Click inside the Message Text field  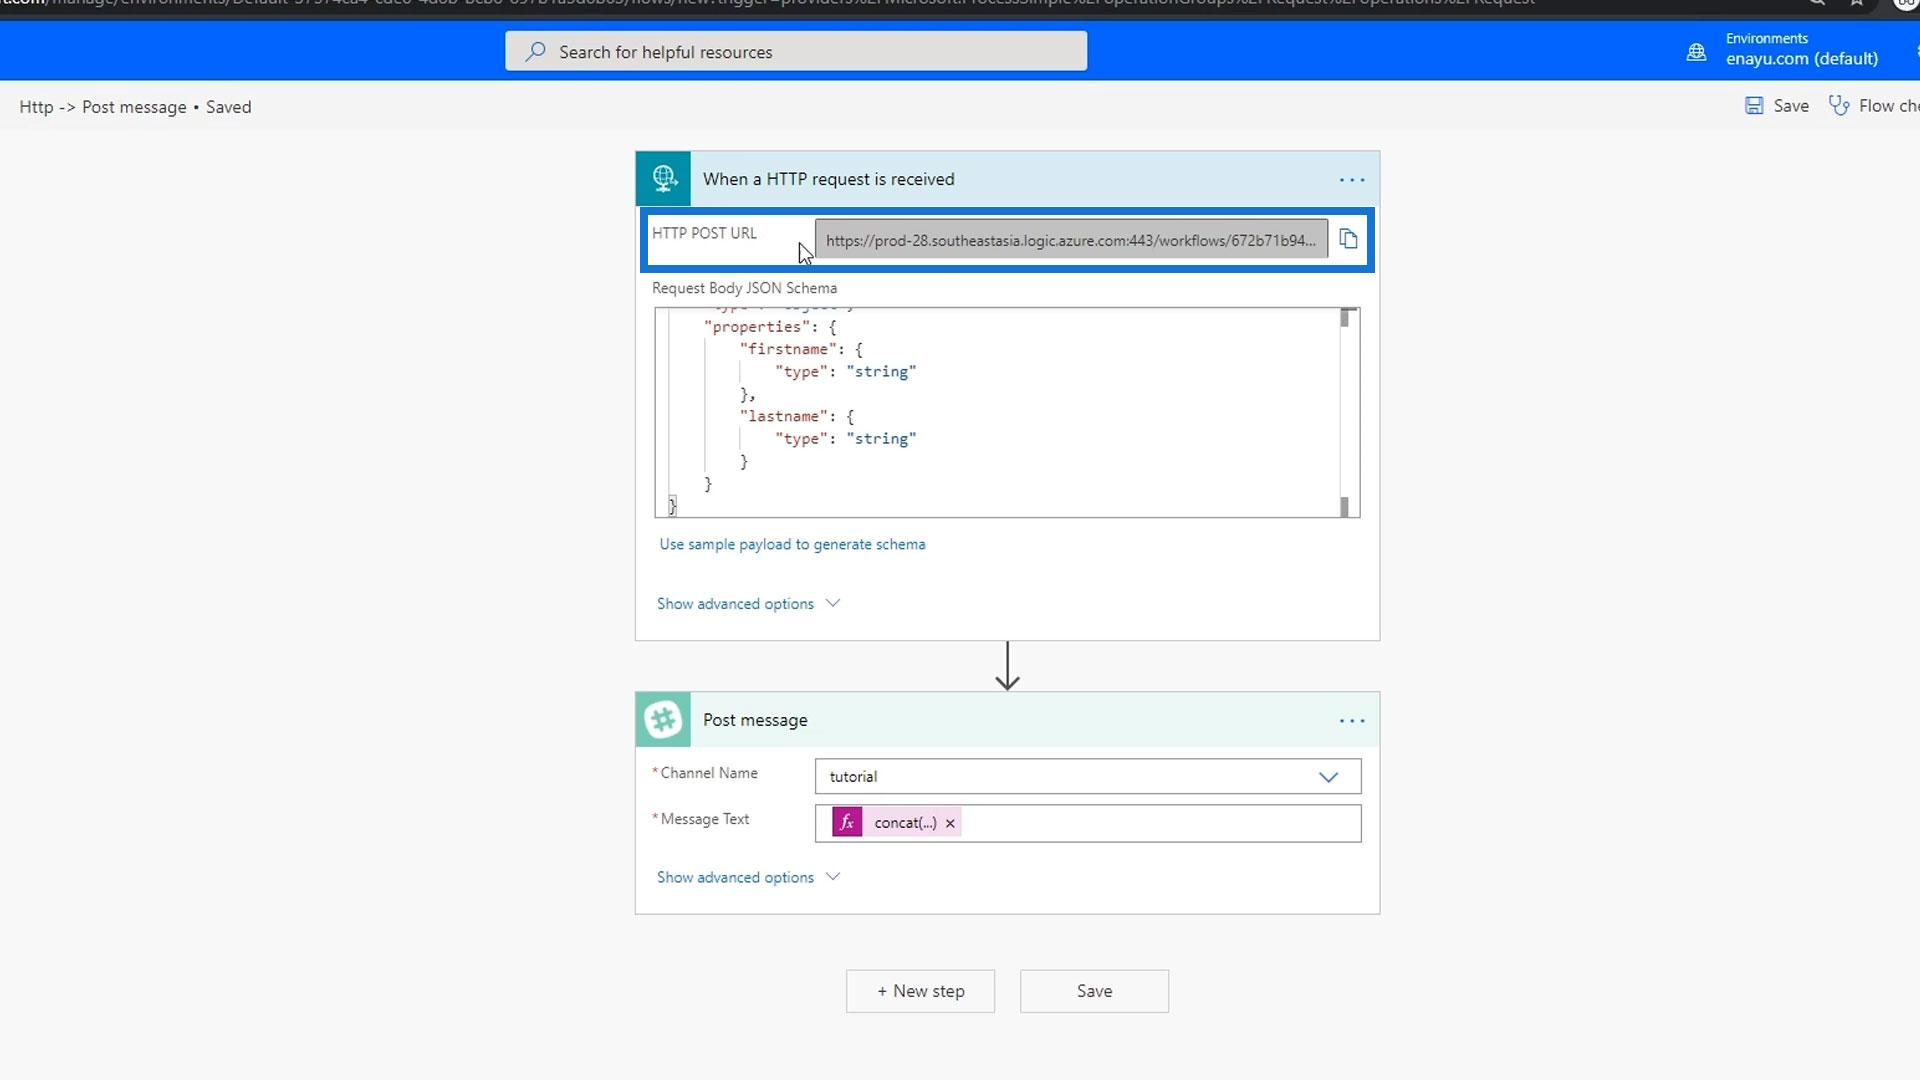click(x=1160, y=823)
